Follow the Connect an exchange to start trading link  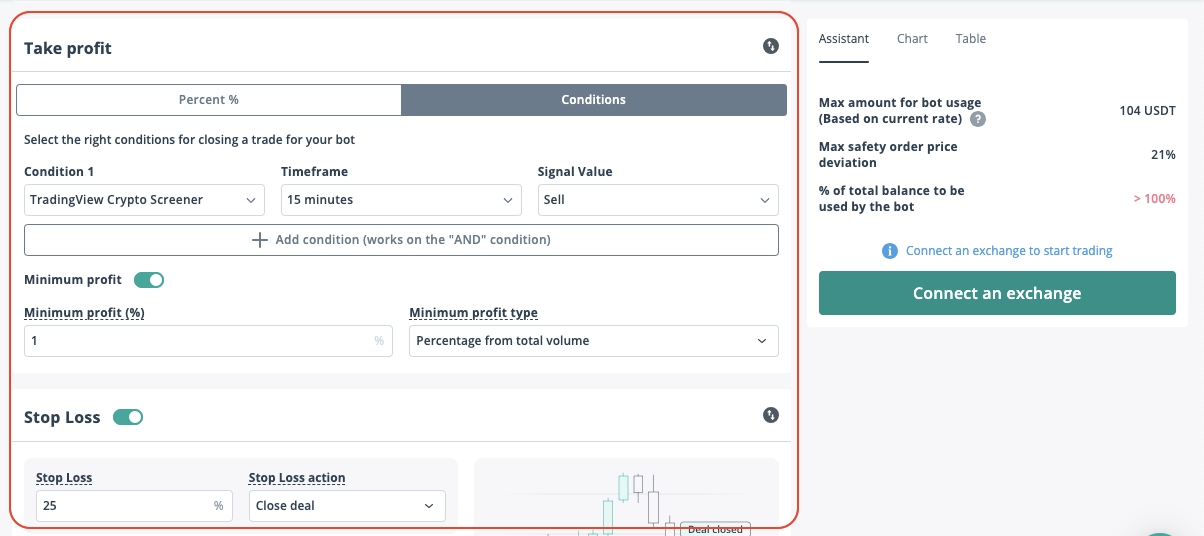(1009, 251)
